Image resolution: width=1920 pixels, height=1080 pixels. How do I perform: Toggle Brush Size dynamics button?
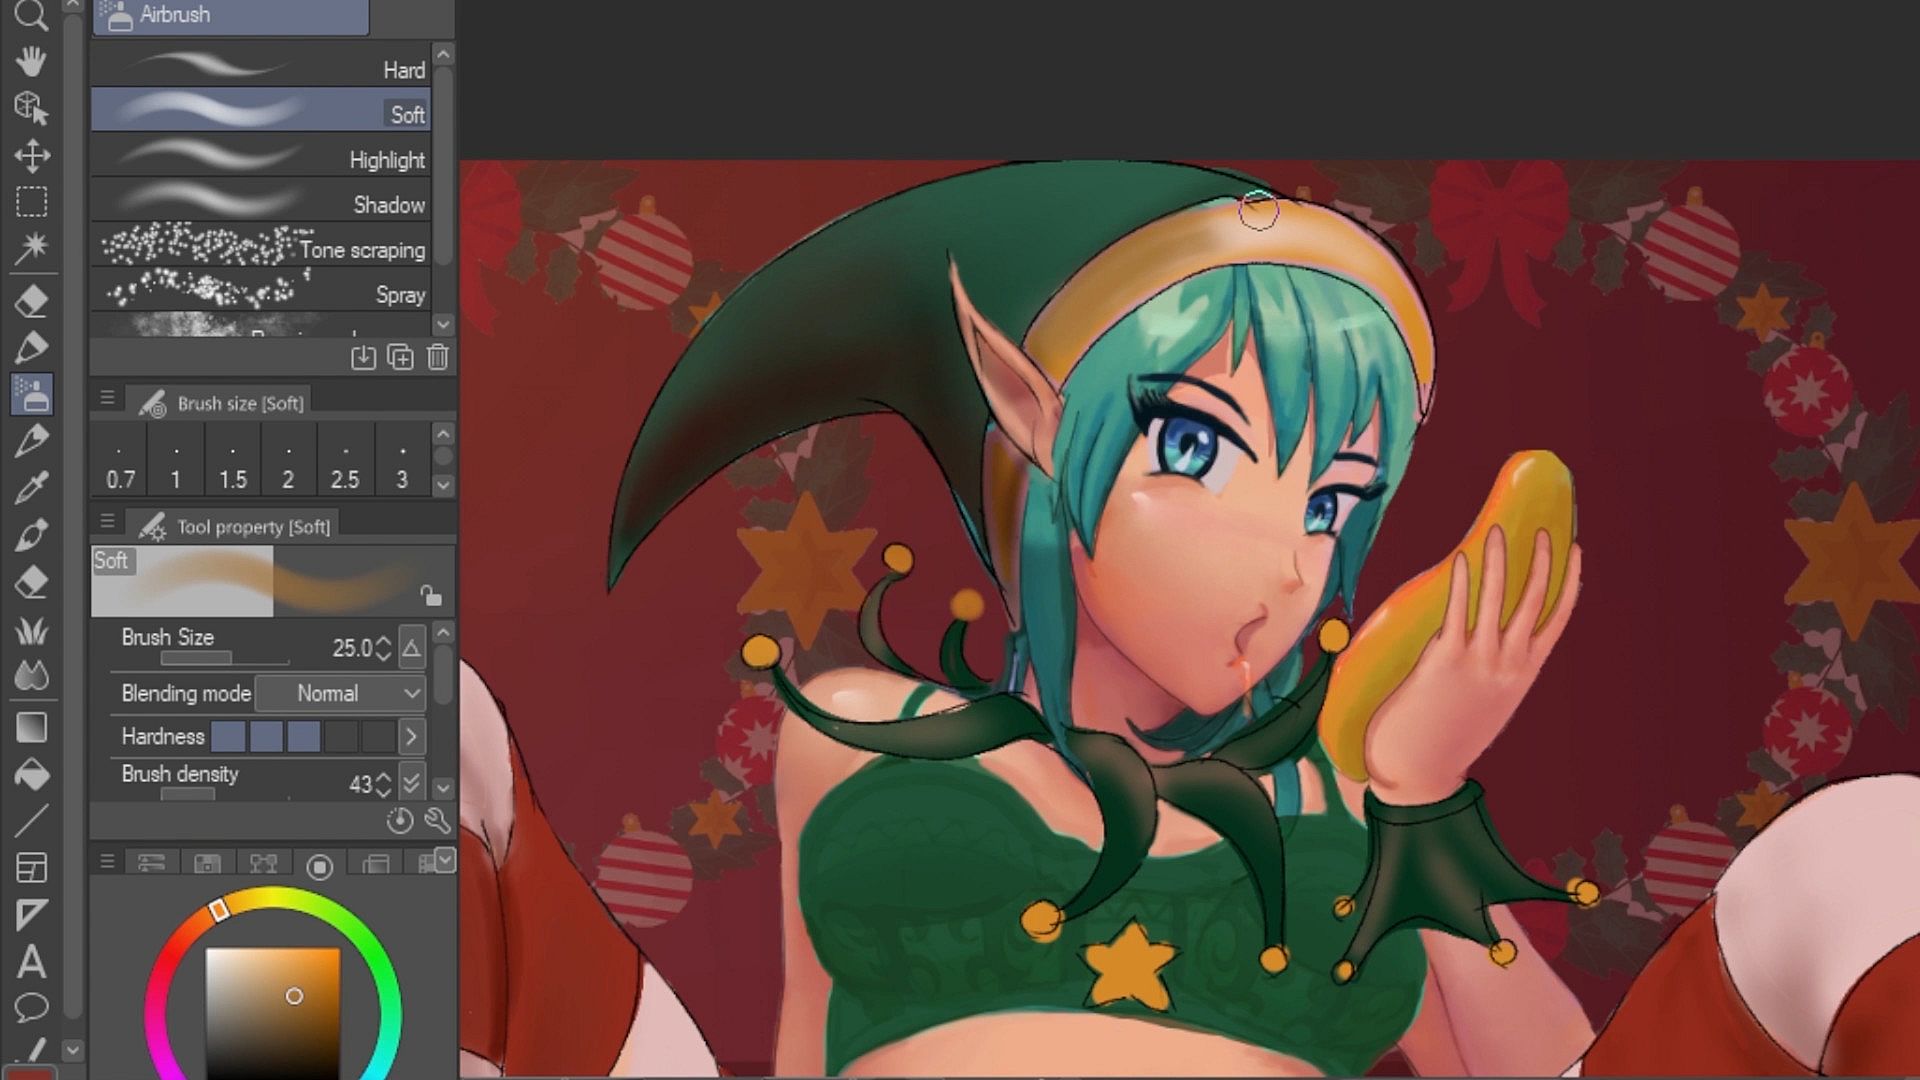[x=411, y=649]
